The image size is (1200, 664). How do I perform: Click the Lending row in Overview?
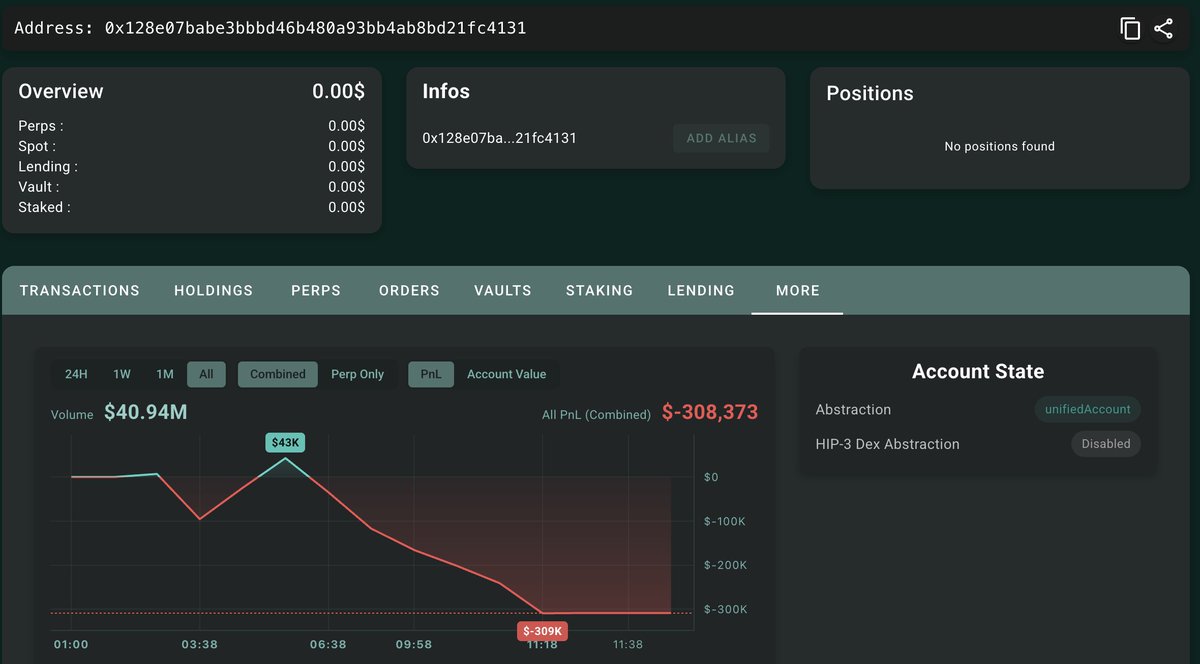tap(192, 166)
